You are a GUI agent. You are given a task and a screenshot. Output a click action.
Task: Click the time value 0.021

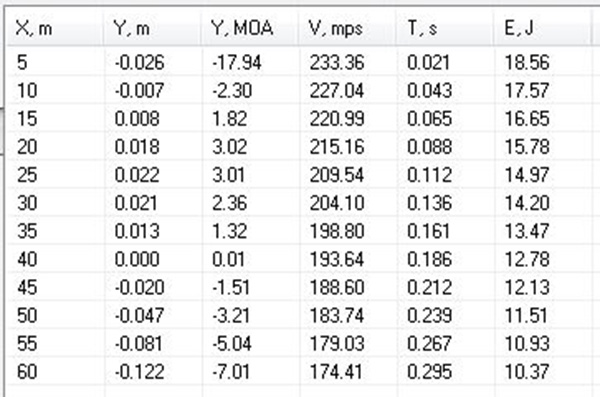[428, 62]
